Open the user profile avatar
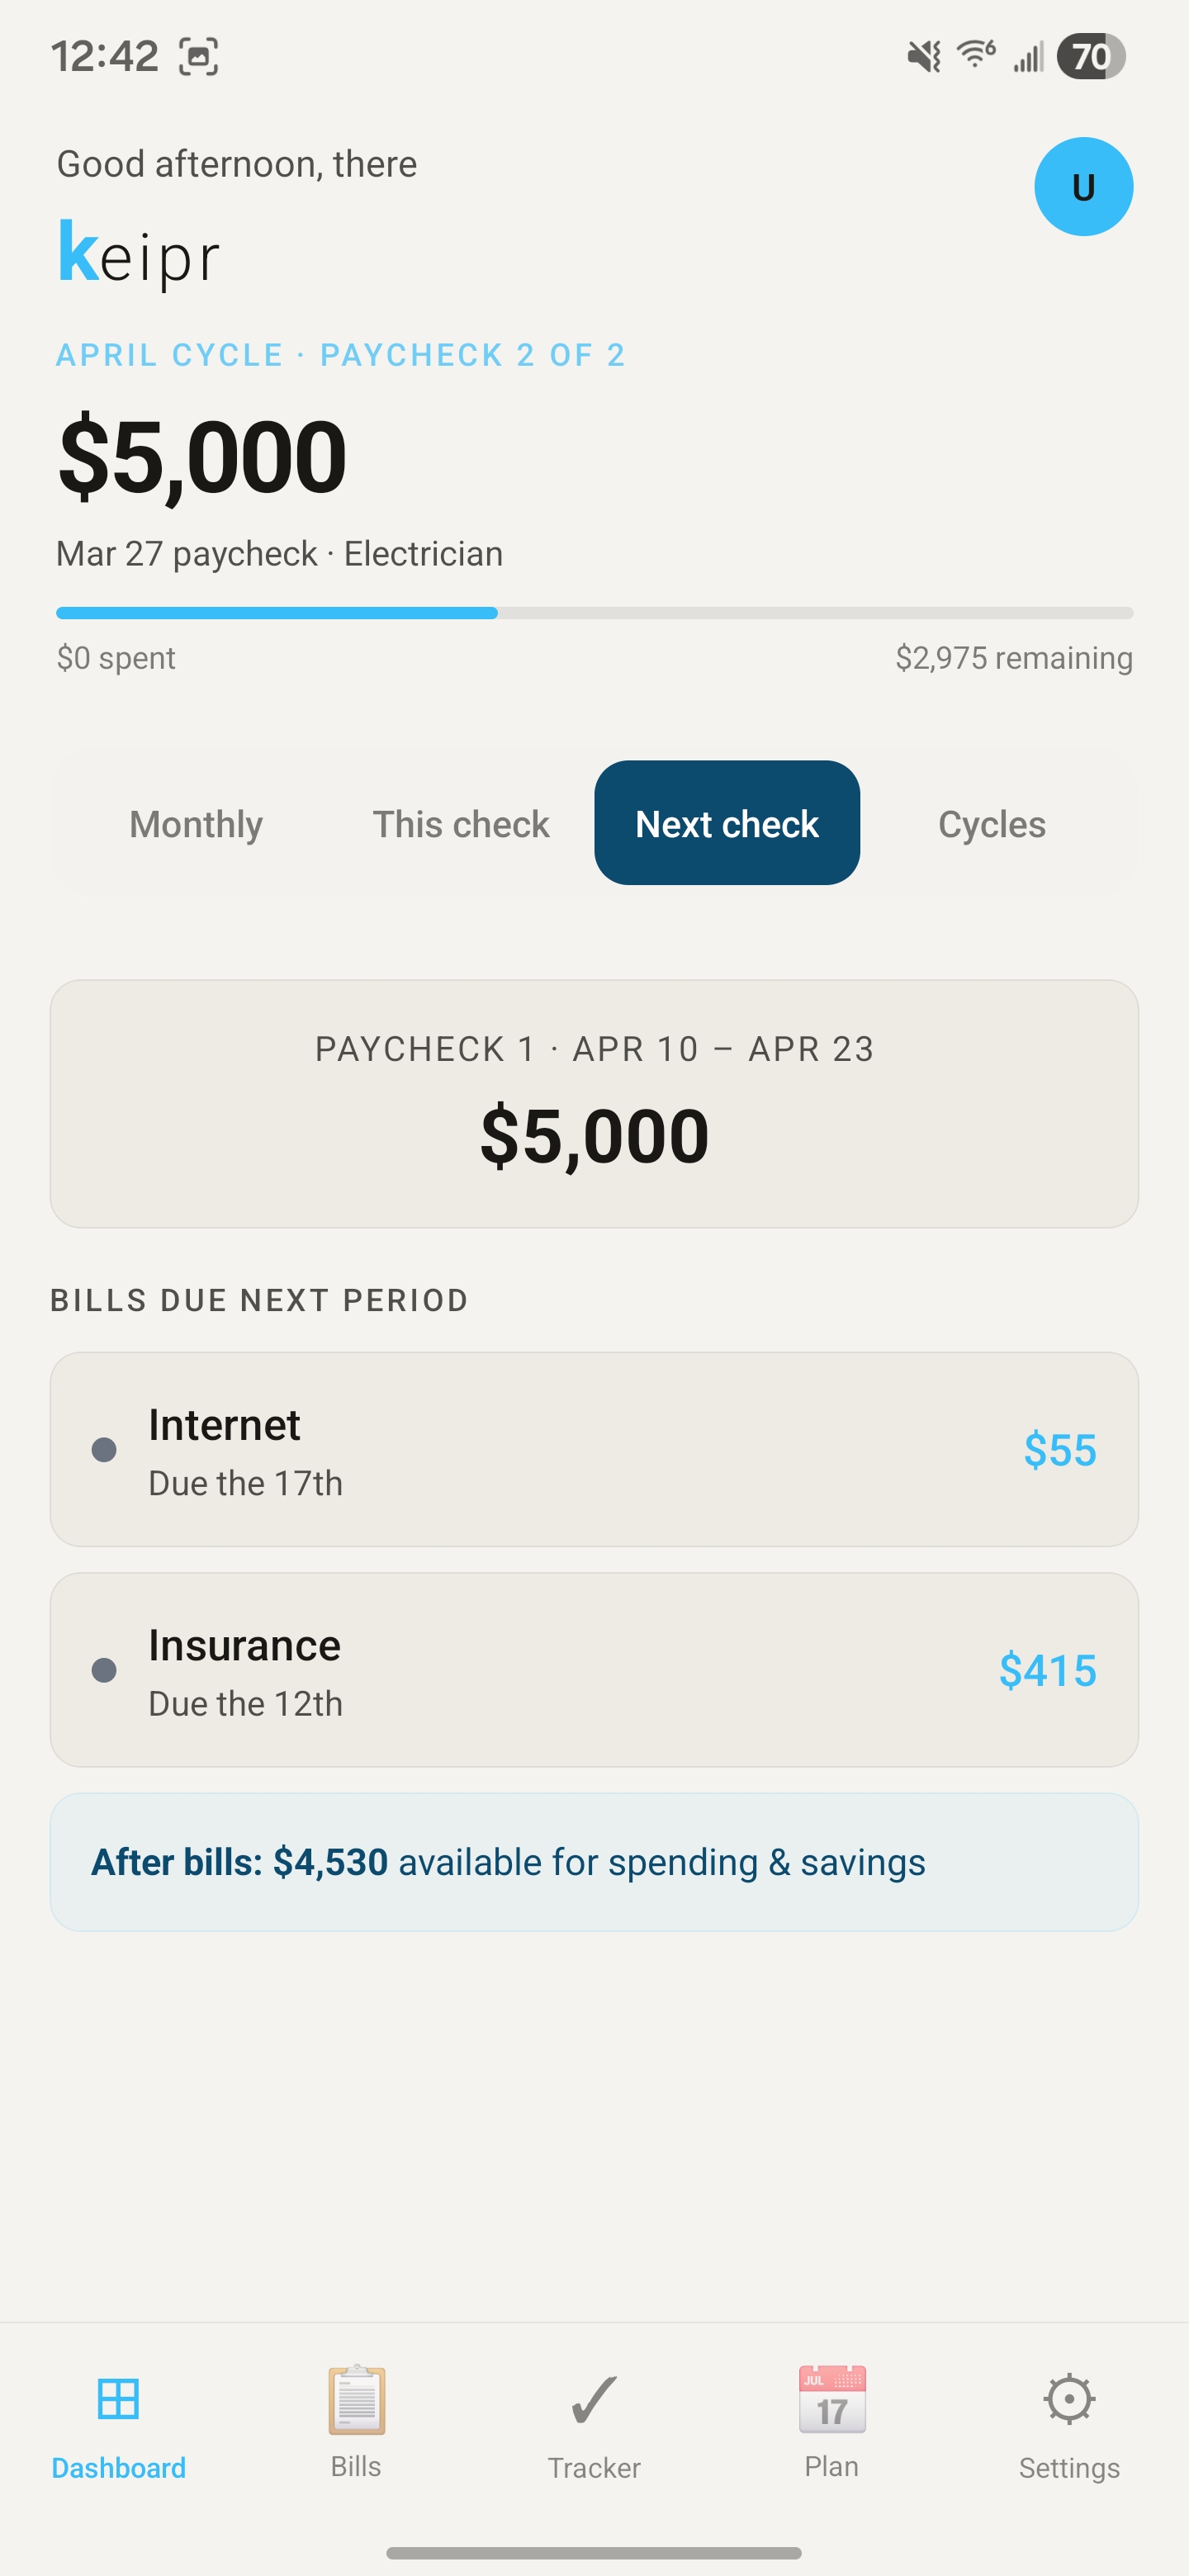This screenshot has height=2576, width=1189. click(x=1083, y=187)
